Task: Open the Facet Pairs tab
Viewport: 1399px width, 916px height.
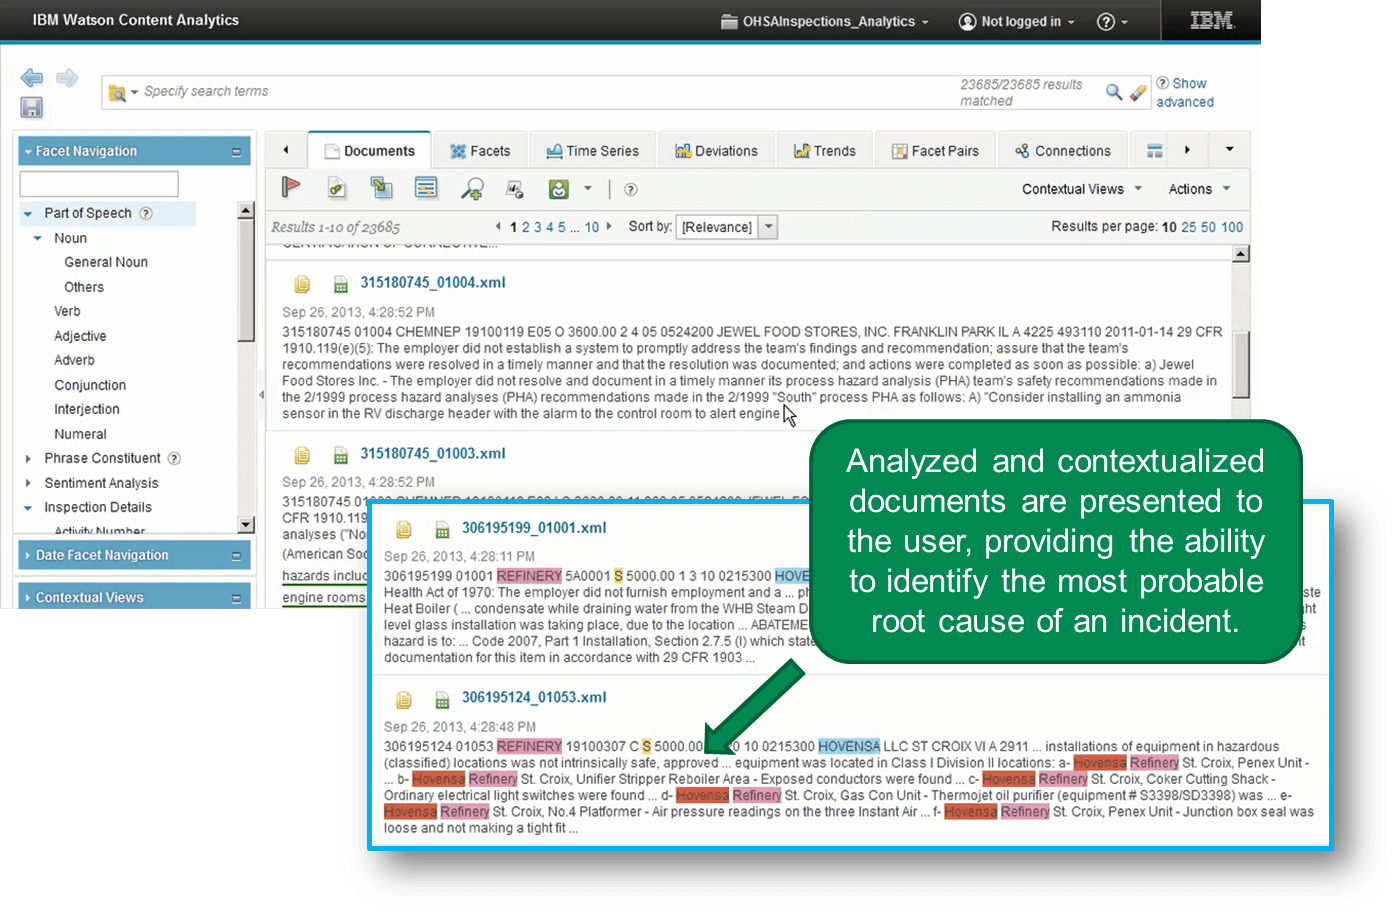Action: click(x=935, y=151)
